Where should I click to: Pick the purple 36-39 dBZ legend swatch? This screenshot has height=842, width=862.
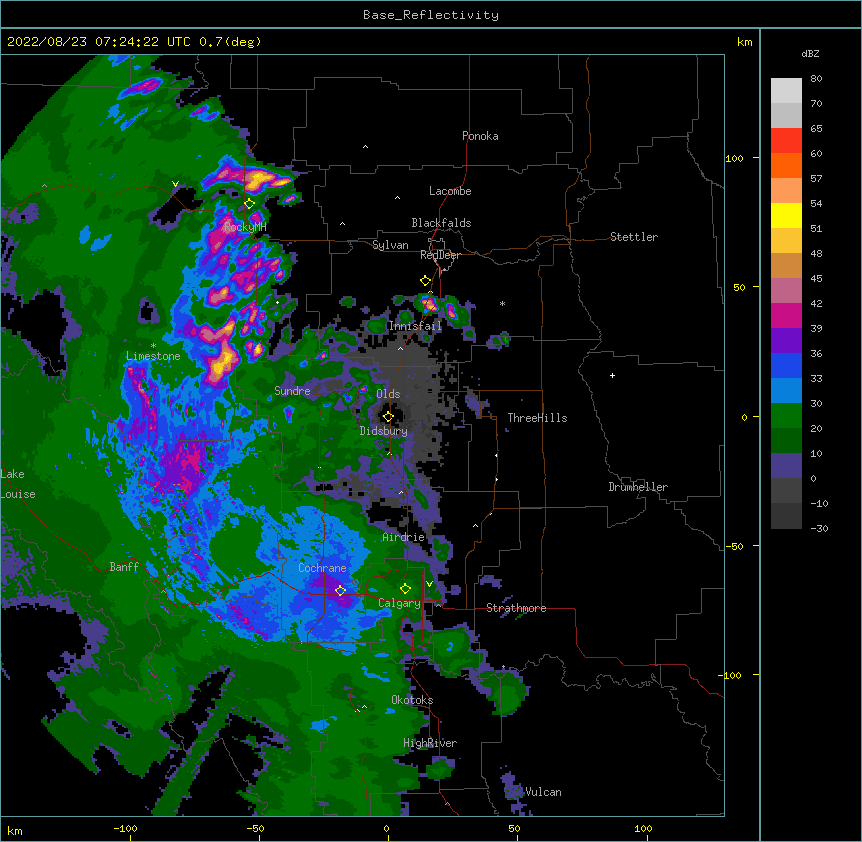coord(786,340)
